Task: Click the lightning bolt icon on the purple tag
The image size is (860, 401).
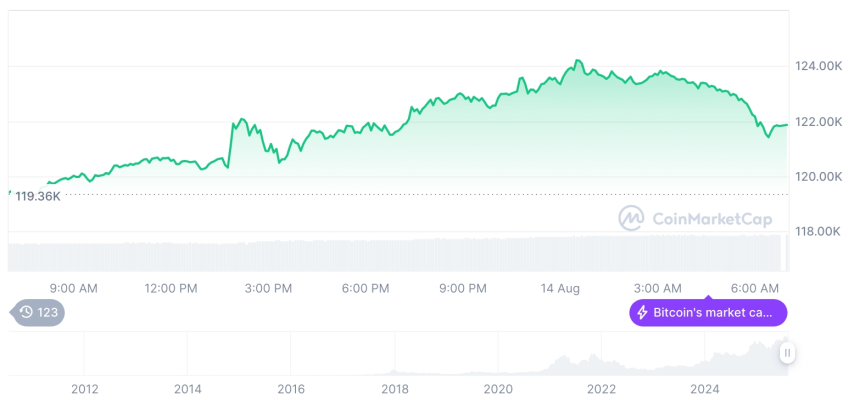Action: 642,313
